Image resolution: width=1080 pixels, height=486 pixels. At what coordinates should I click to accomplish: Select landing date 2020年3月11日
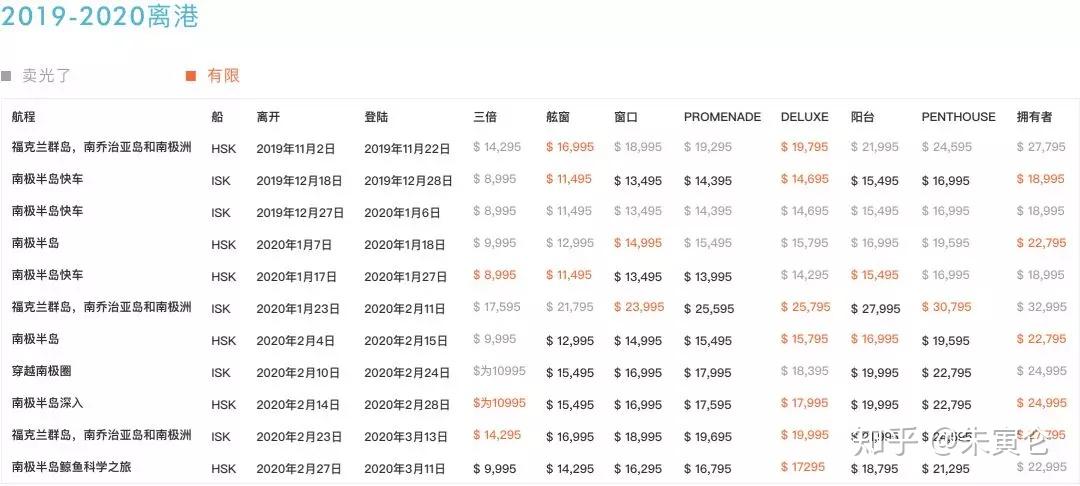406,469
